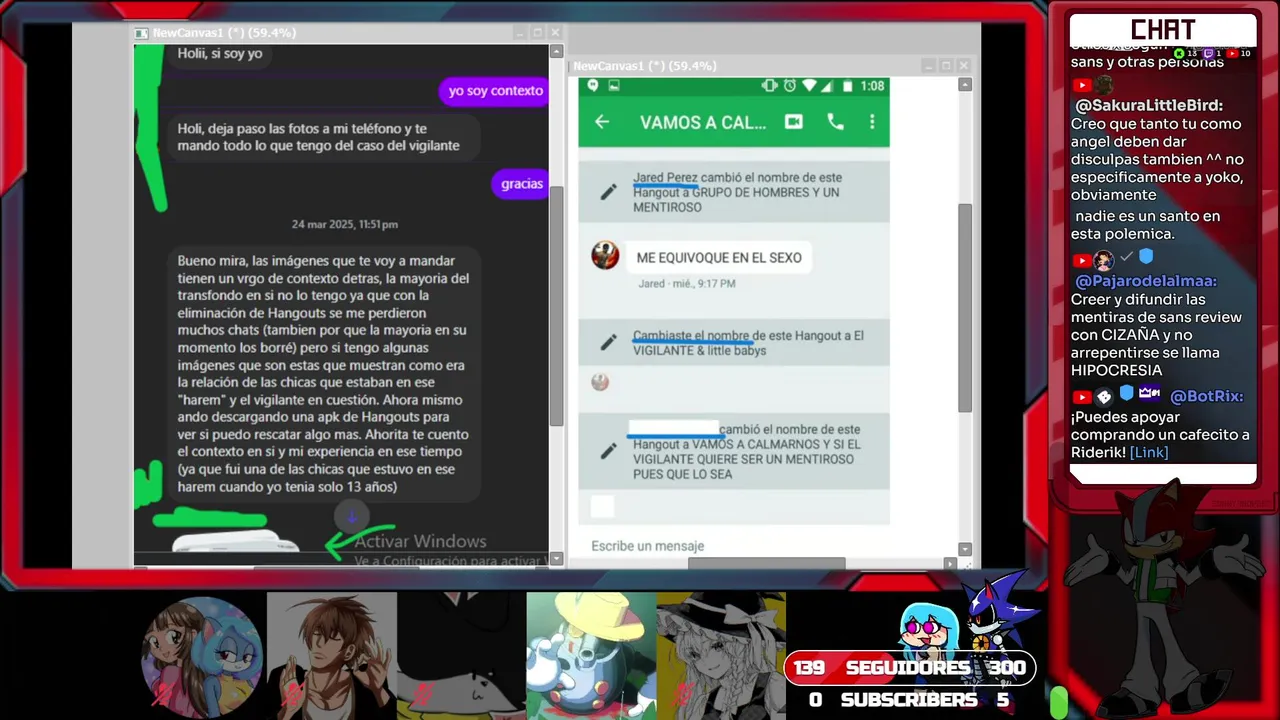
Task: Click the @Pajarodelalmaa username in chat
Action: [x=1146, y=281]
